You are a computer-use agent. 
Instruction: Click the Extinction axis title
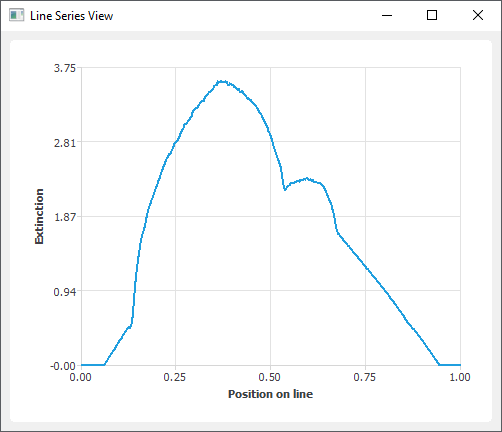coord(39,216)
